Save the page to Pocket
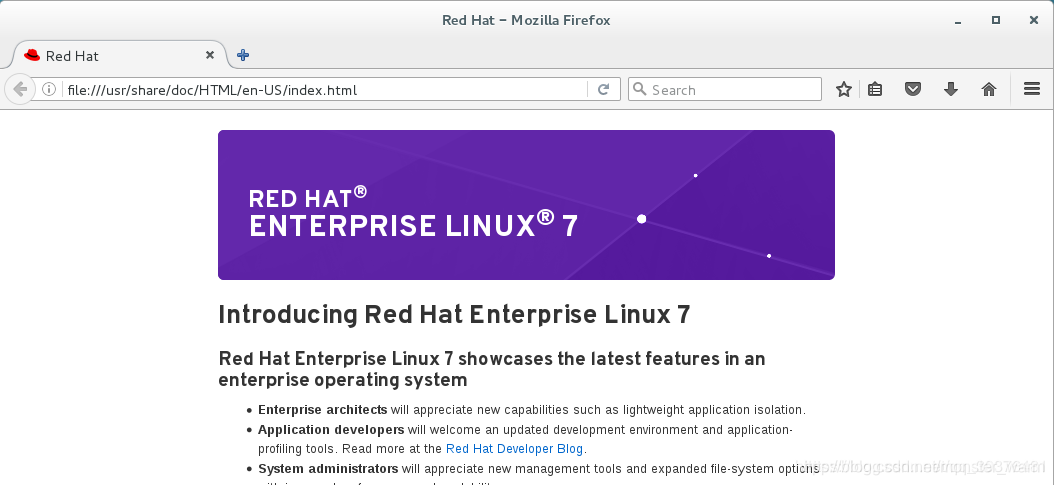 (912, 89)
